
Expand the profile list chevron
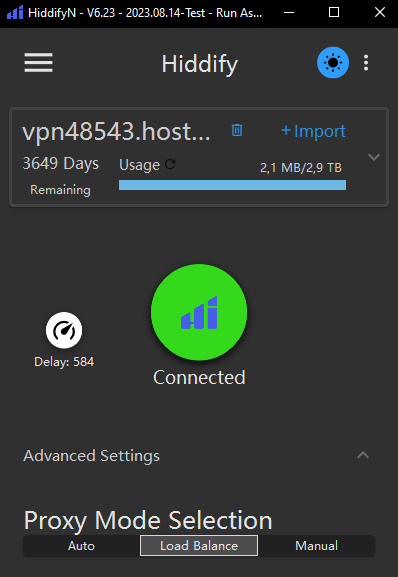[374, 157]
